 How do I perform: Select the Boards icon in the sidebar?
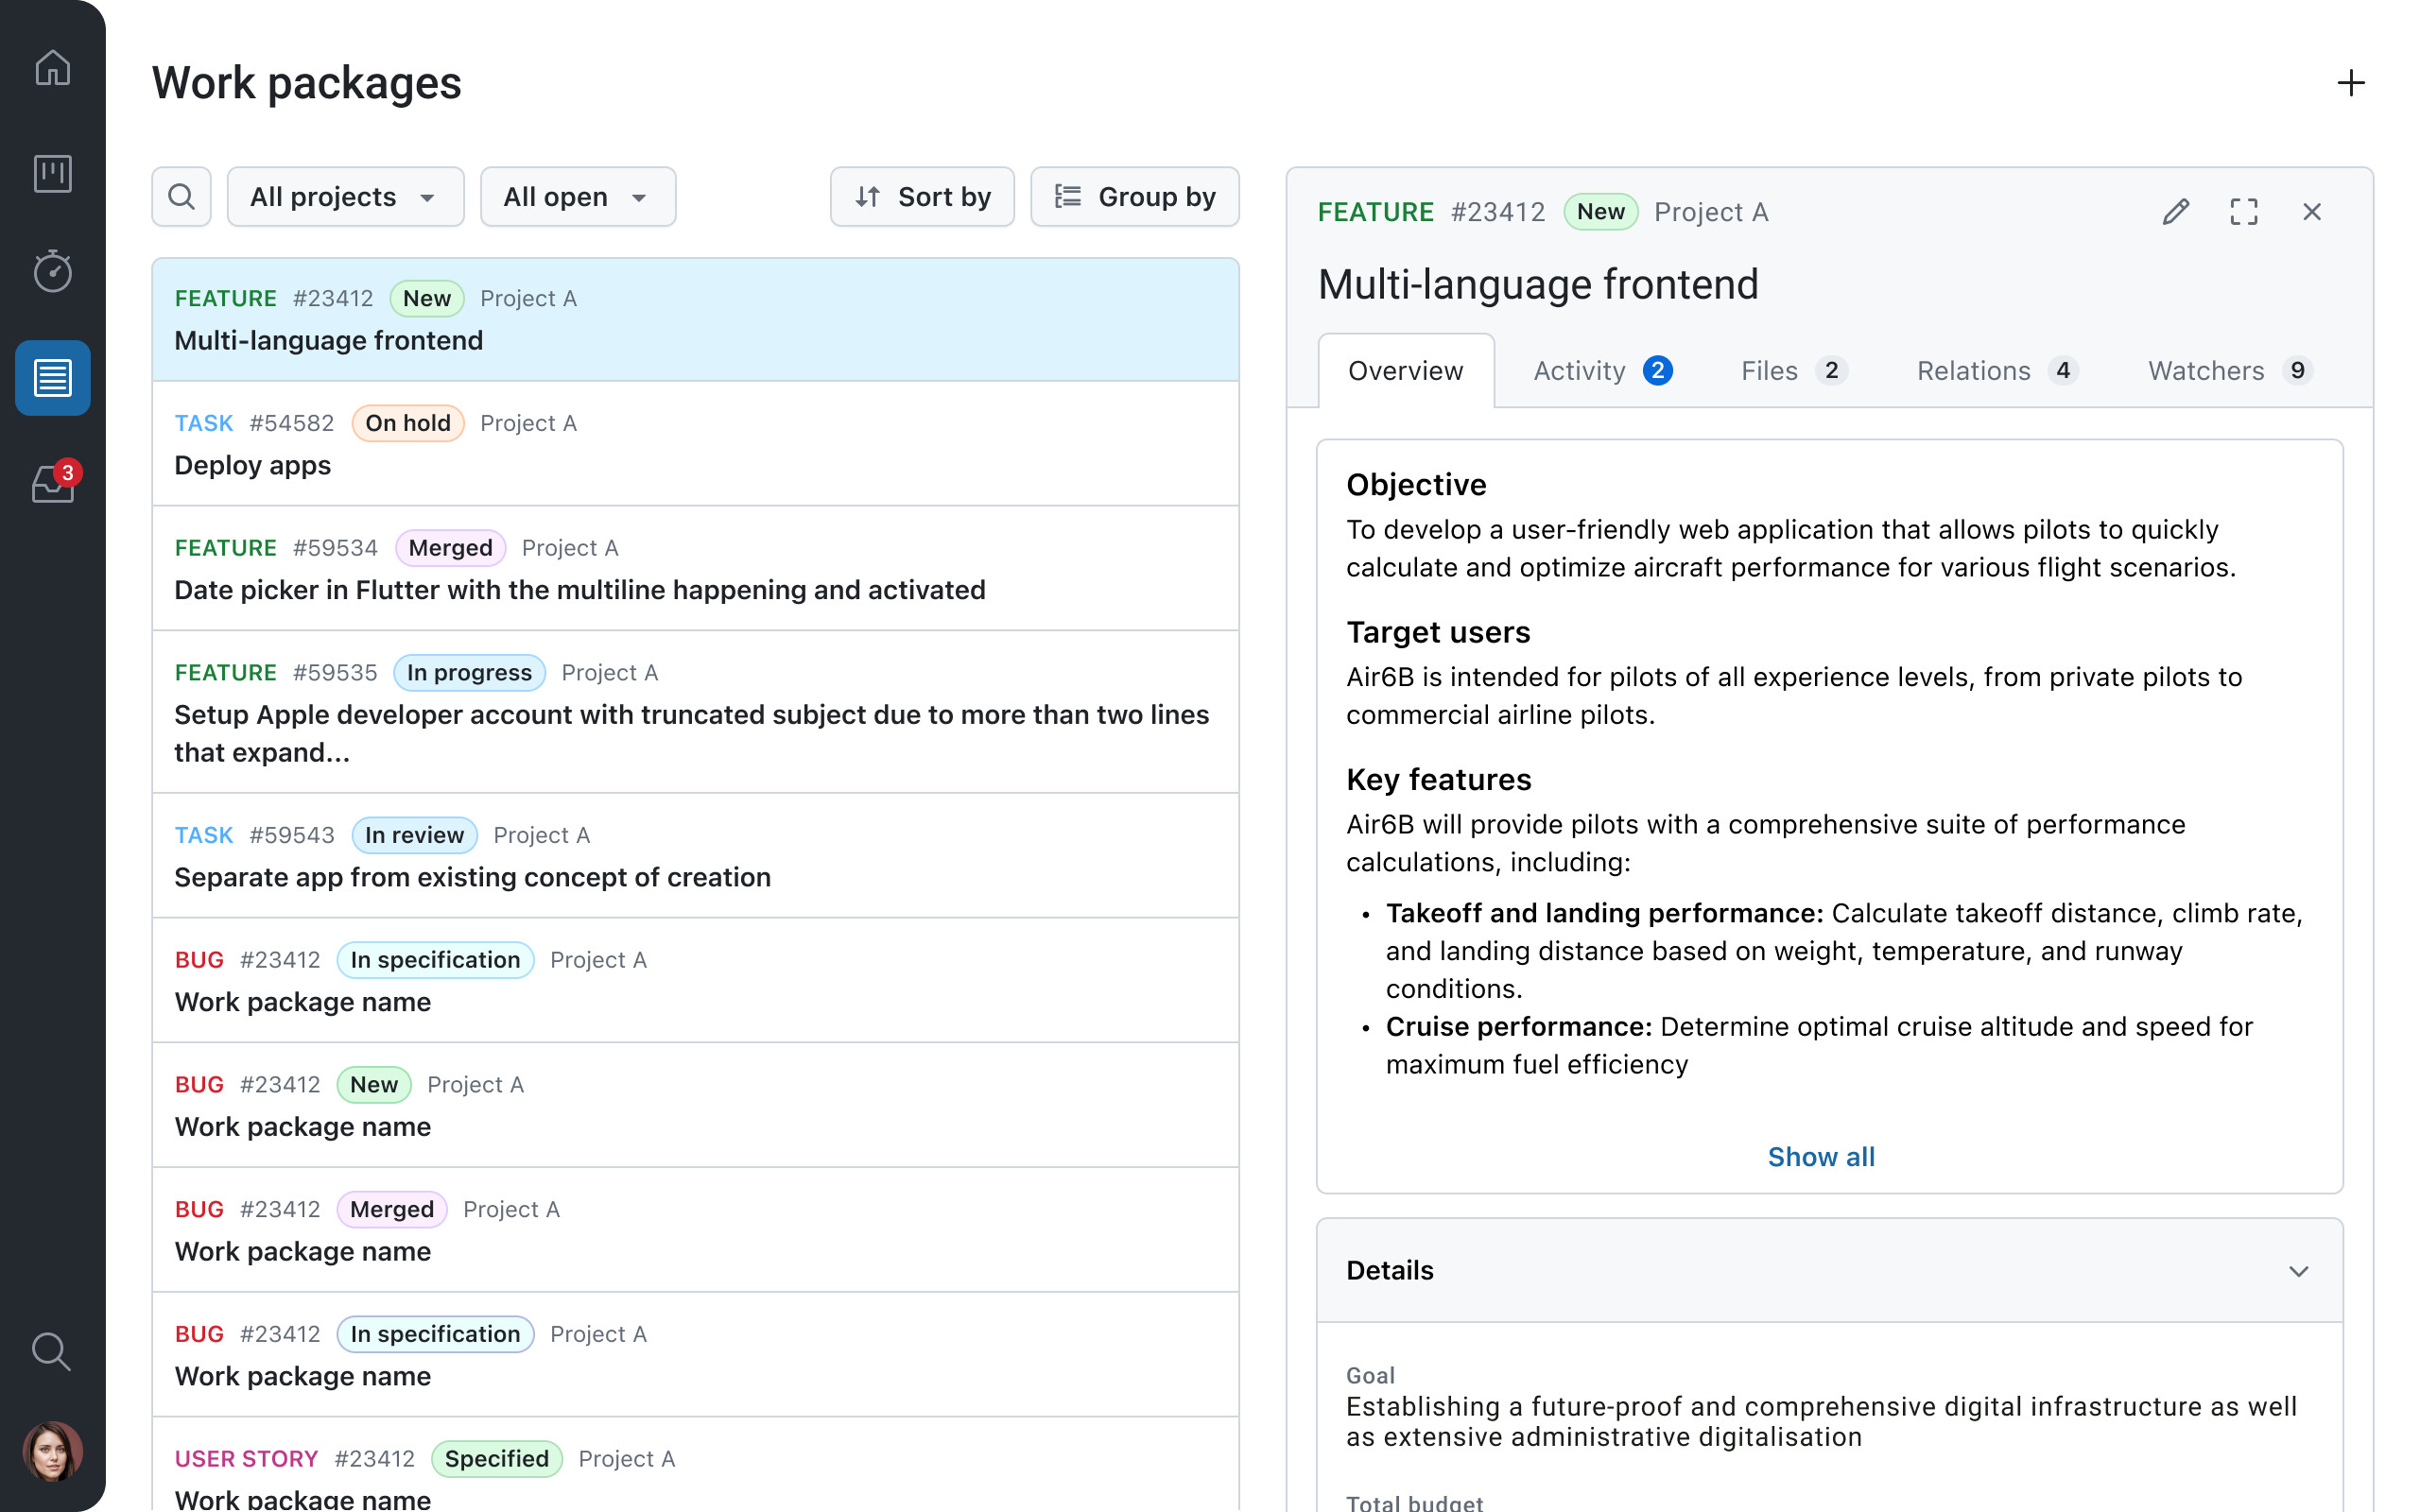point(52,172)
